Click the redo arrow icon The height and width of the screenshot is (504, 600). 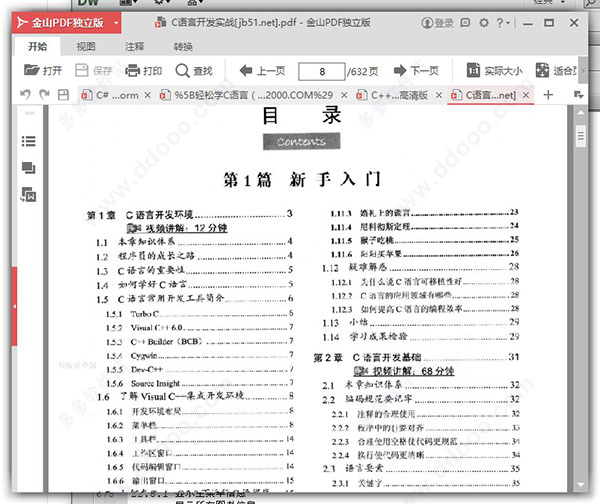coord(44,95)
